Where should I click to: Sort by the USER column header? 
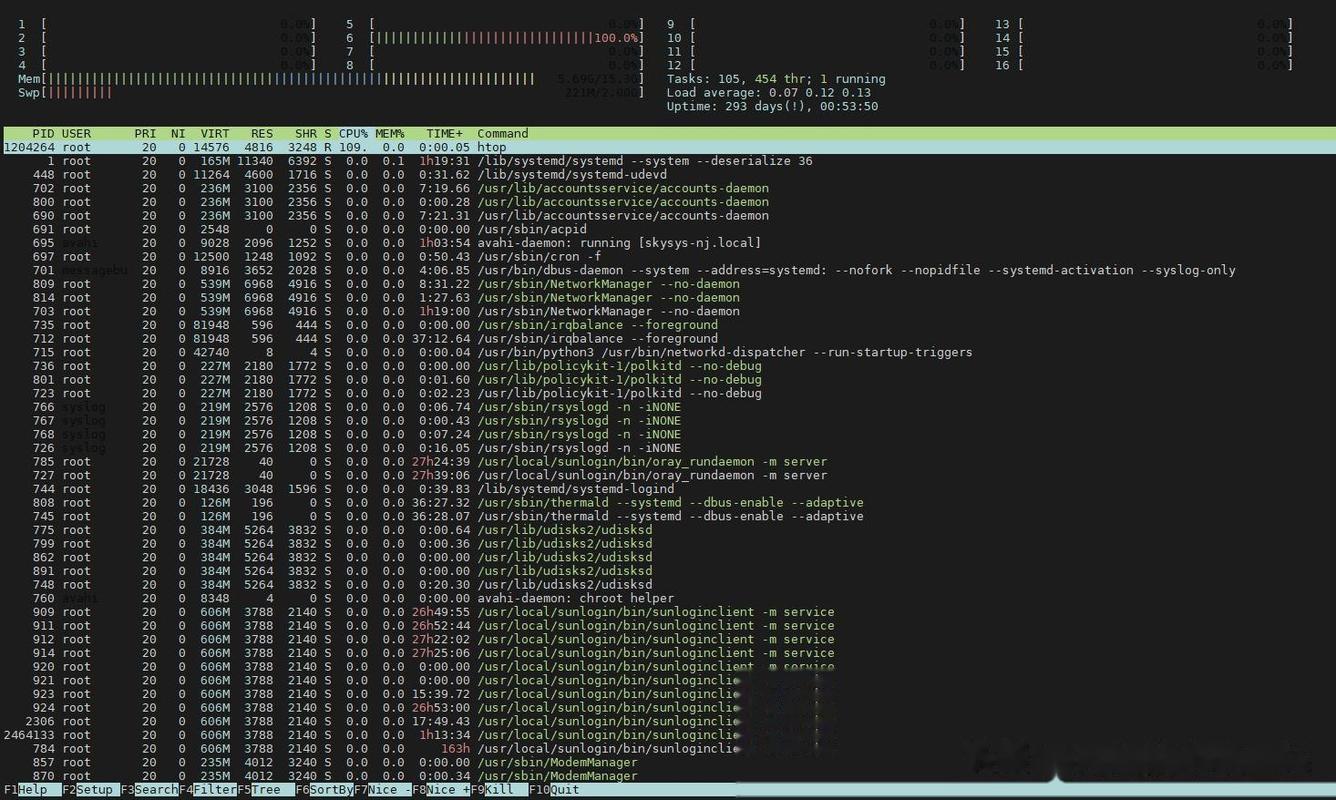pyautogui.click(x=76, y=133)
